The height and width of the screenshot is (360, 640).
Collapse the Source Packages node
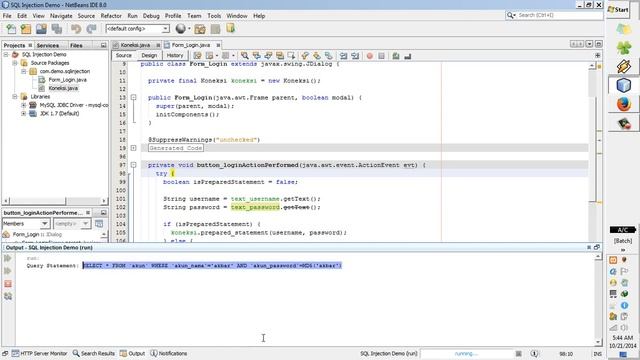[15, 63]
